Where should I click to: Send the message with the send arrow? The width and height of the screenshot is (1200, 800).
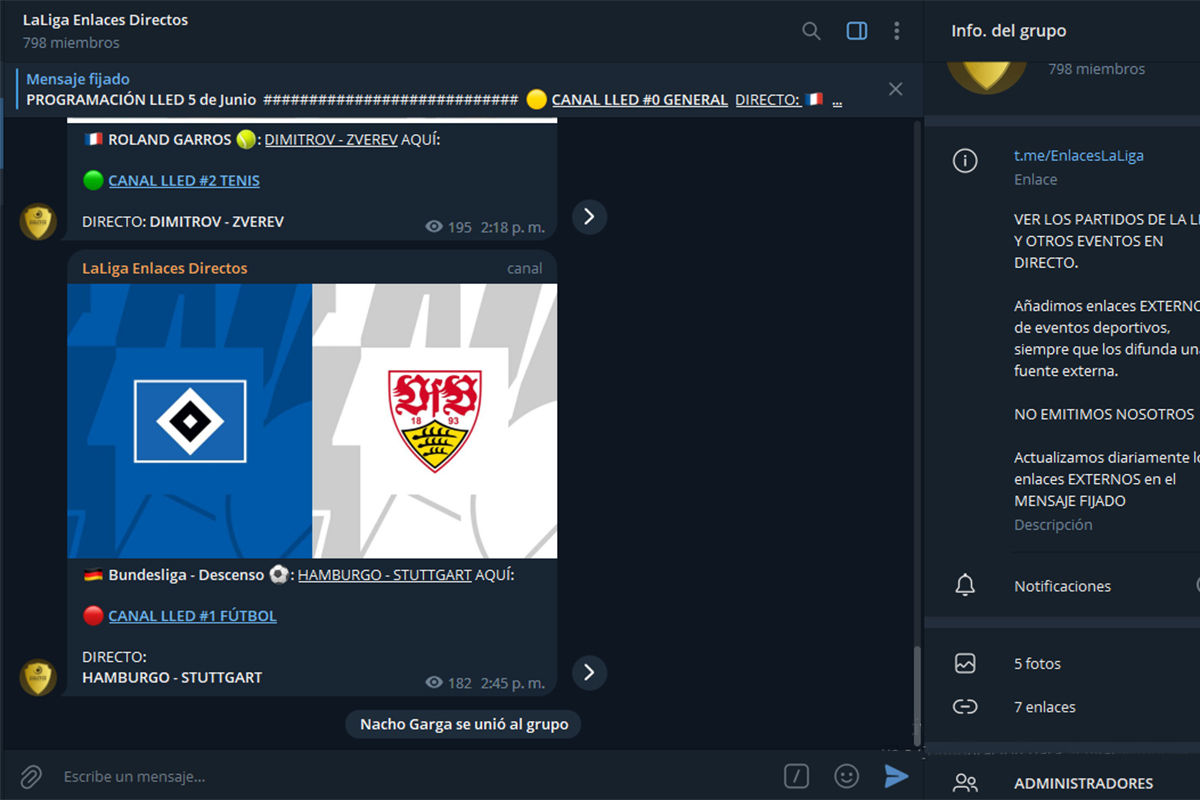coord(897,775)
